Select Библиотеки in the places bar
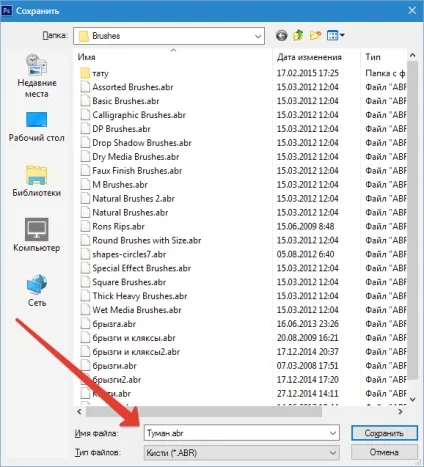The height and width of the screenshot is (467, 424). tap(37, 181)
